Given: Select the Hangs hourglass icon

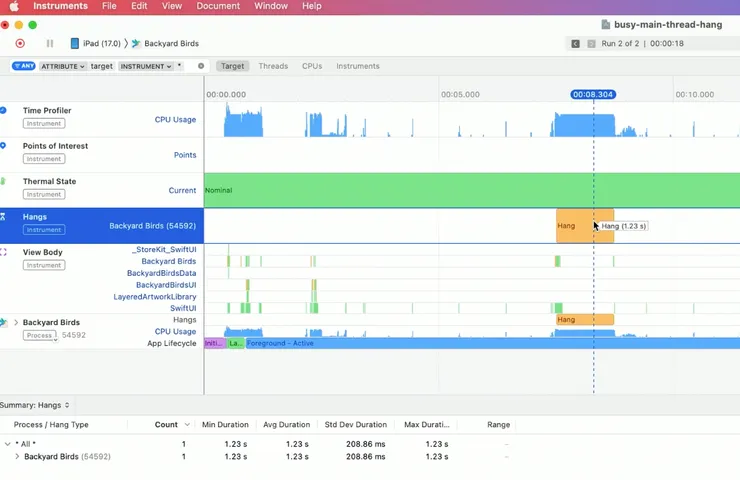Looking at the screenshot, I should click(3, 217).
